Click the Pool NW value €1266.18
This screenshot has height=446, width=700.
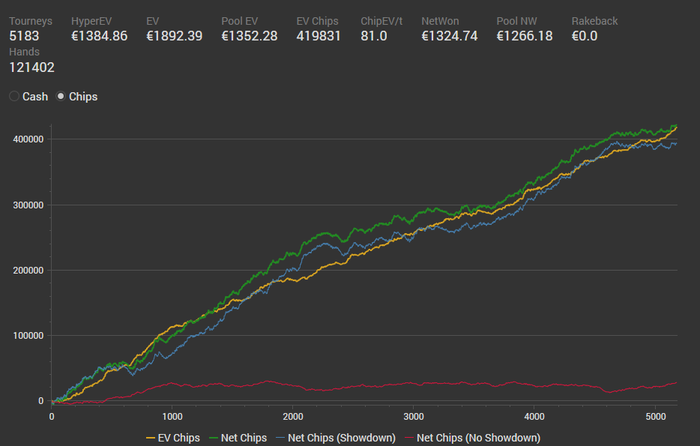524,36
